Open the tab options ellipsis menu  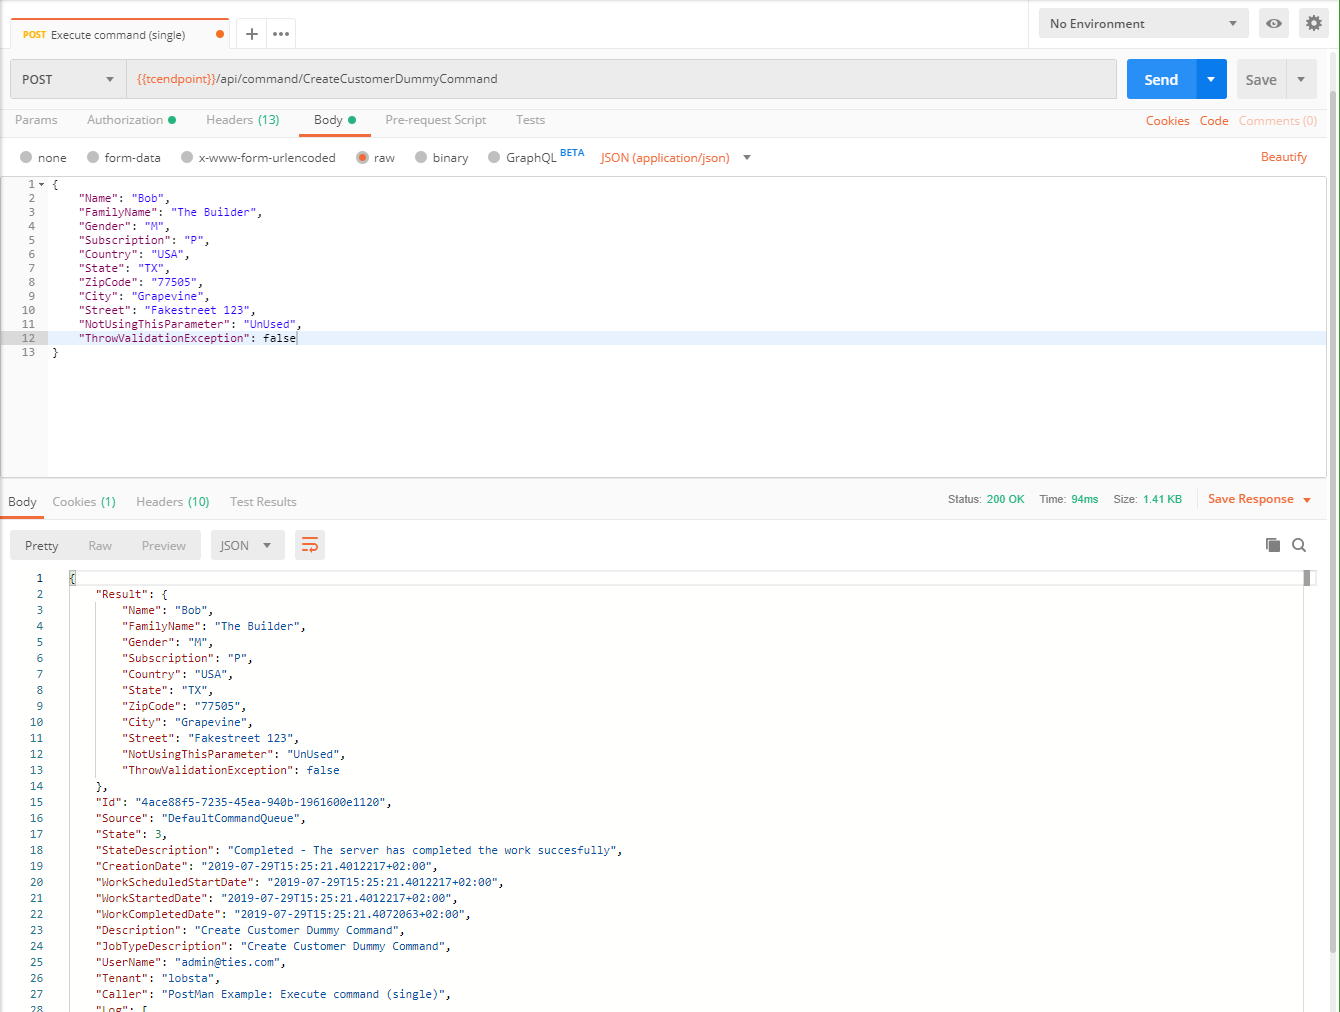[281, 34]
